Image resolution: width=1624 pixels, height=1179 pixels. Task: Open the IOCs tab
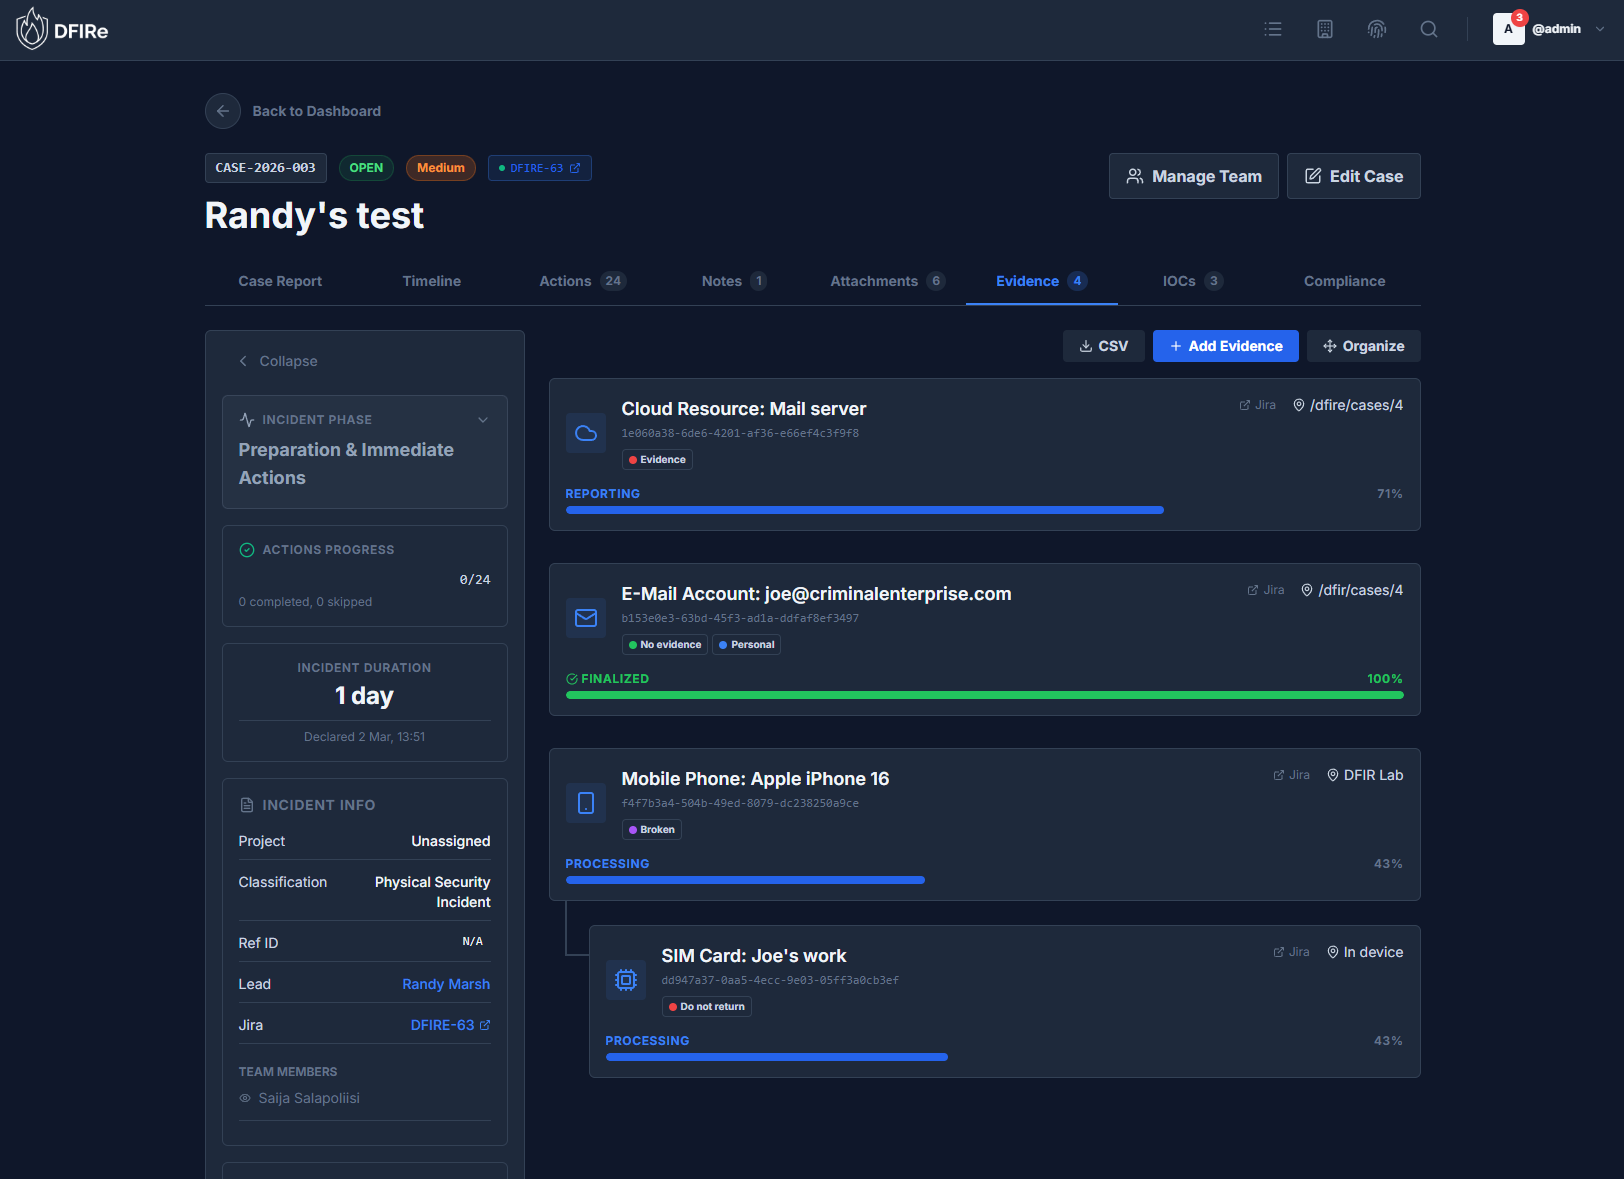point(1191,281)
